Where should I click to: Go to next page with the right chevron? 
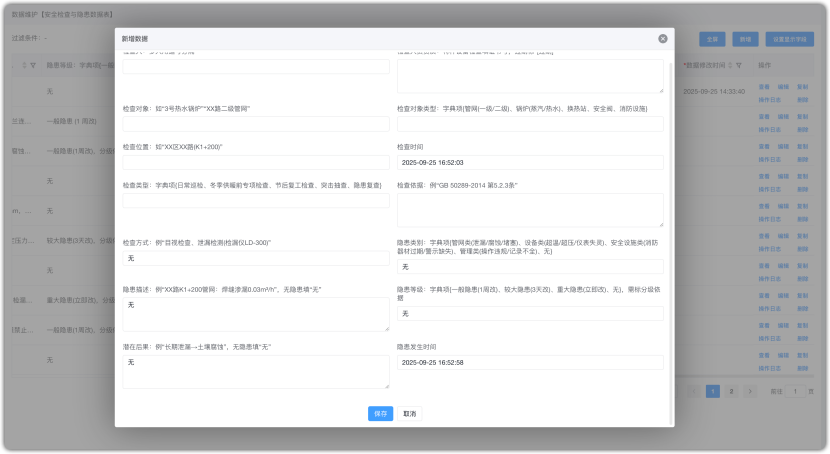[750, 392]
